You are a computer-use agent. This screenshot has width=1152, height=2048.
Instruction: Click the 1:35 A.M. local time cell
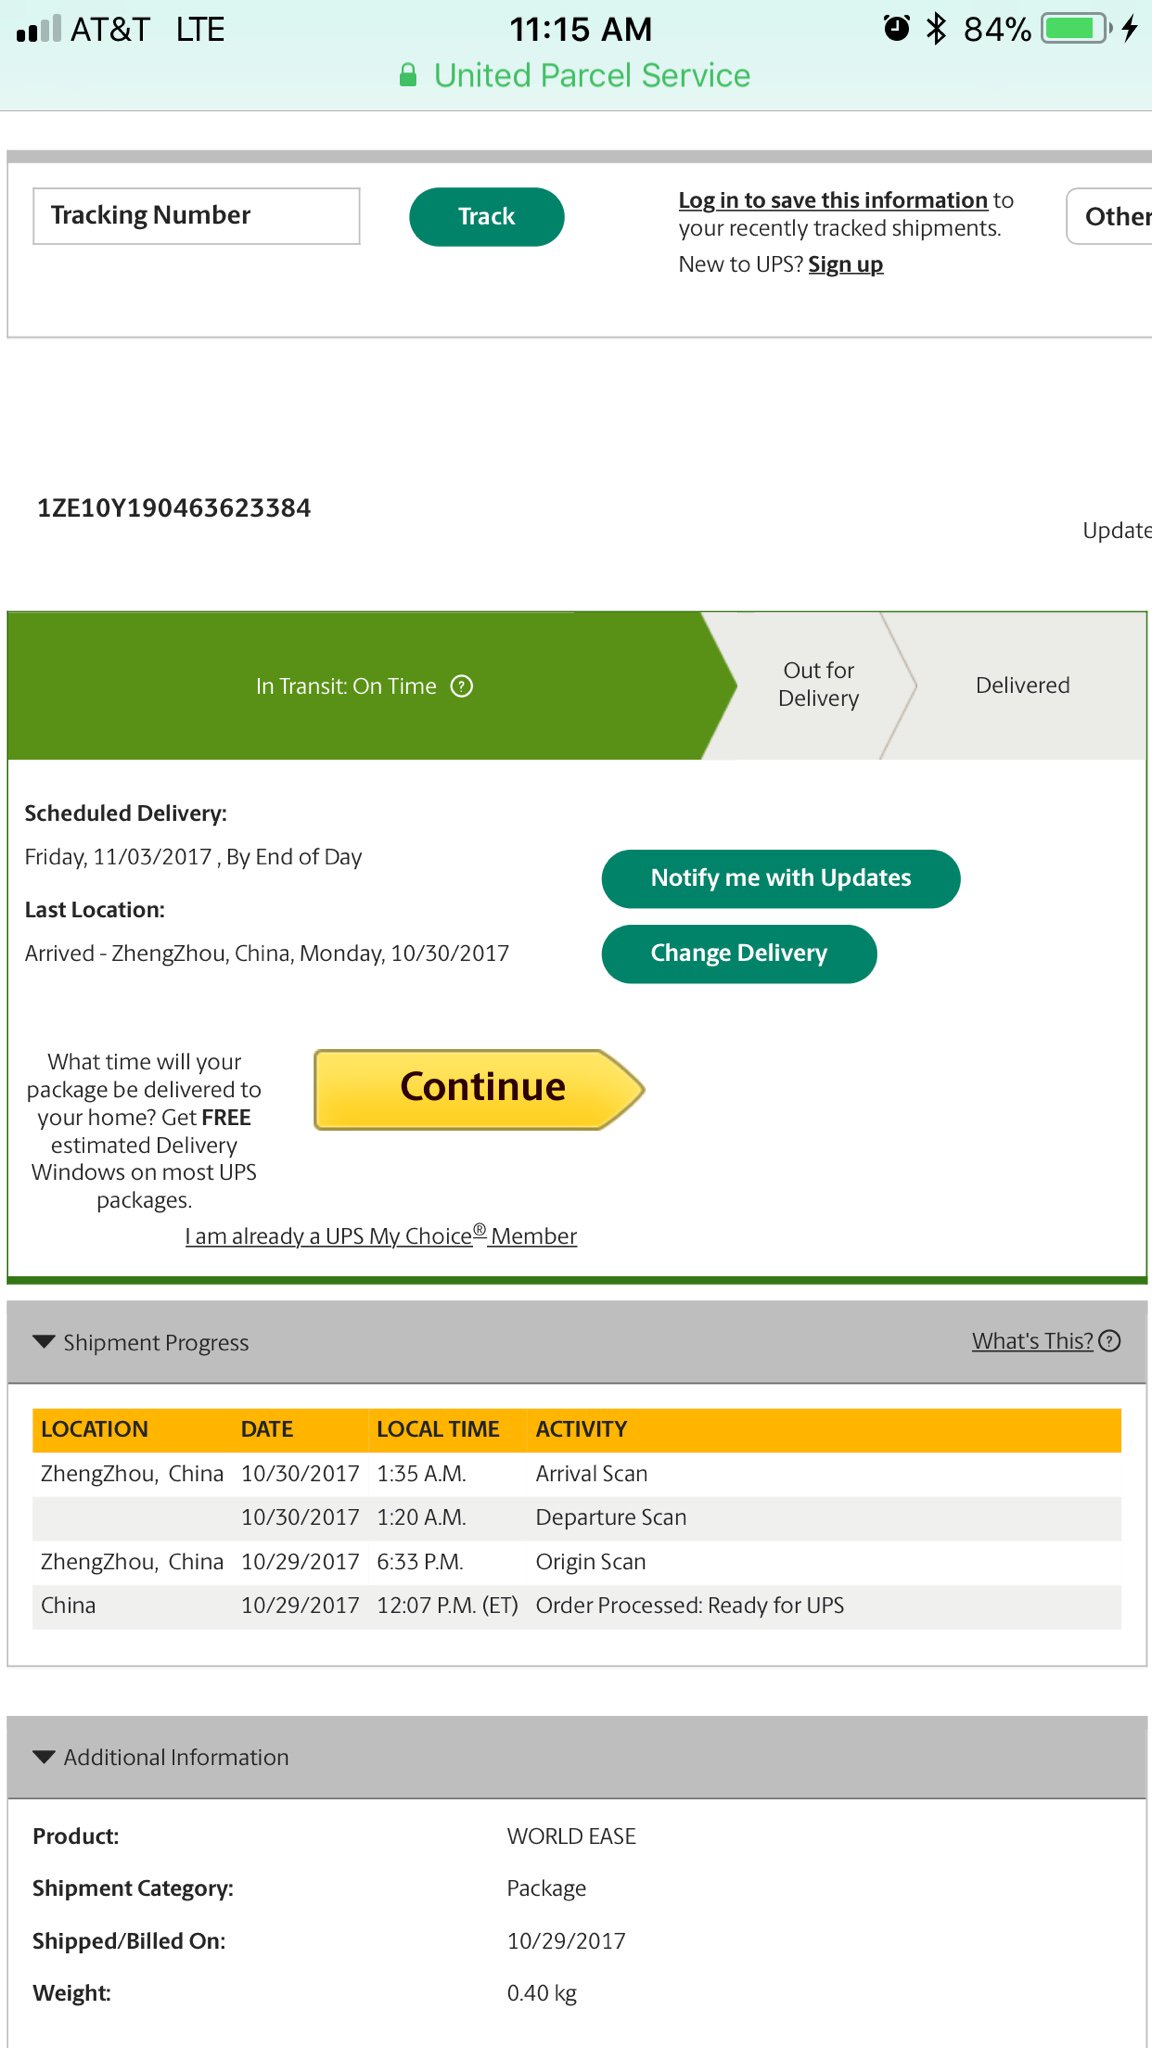(421, 1474)
